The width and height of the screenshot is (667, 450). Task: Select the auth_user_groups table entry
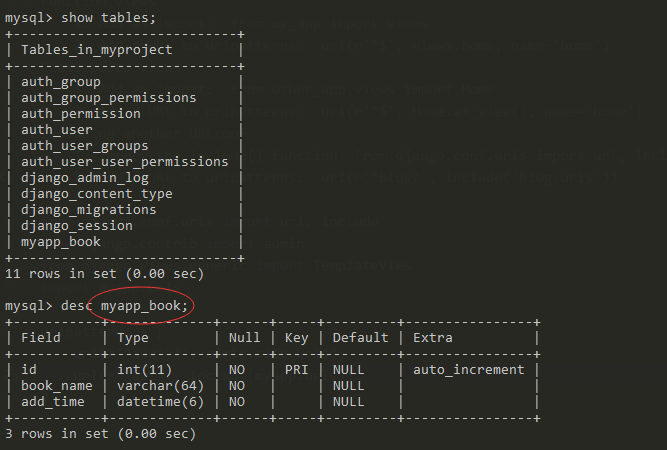(x=84, y=145)
